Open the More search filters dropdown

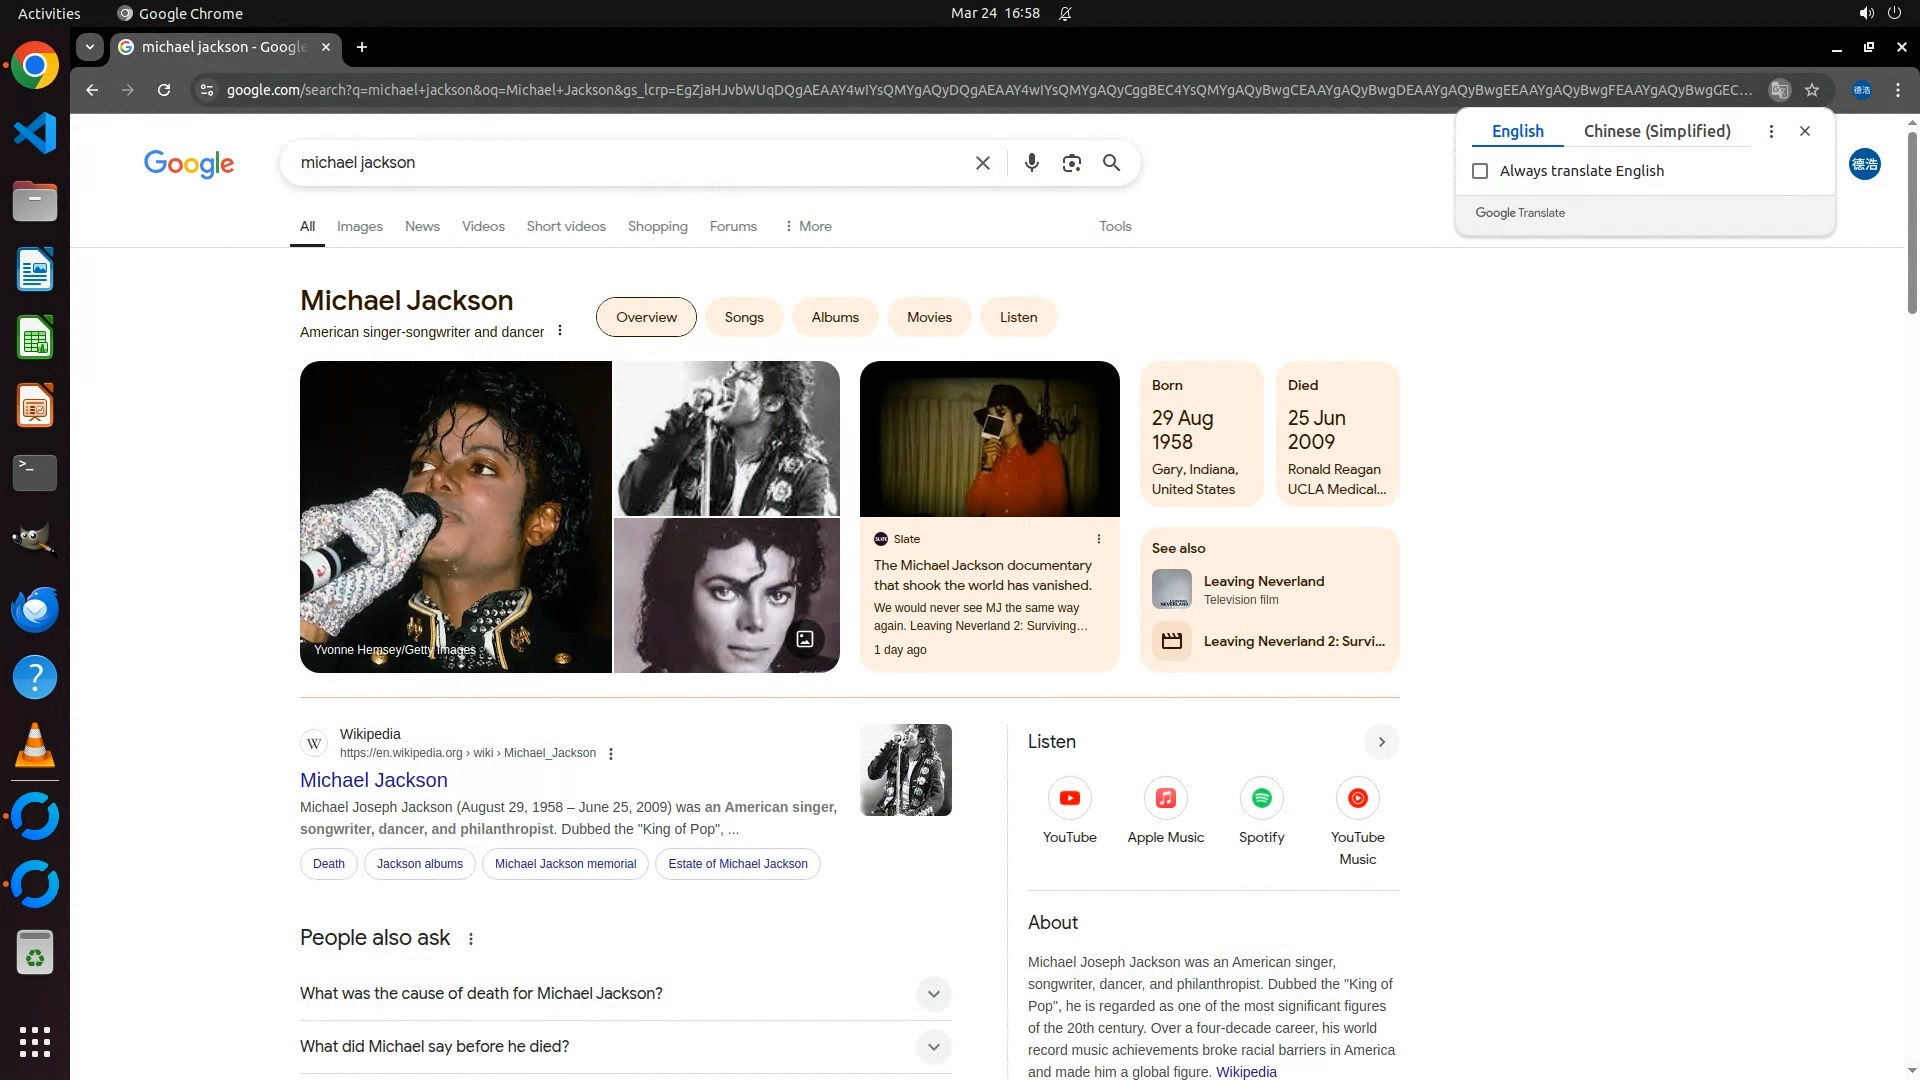pyautogui.click(x=808, y=227)
